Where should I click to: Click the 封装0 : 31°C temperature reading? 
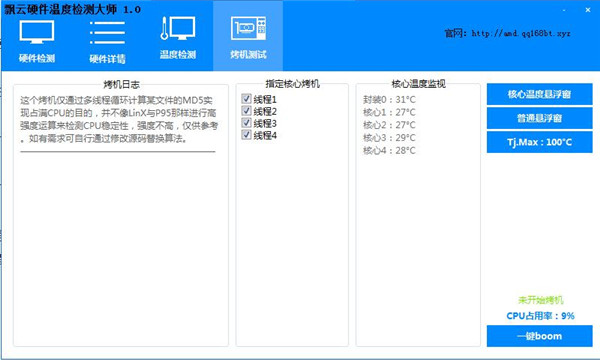coord(389,100)
